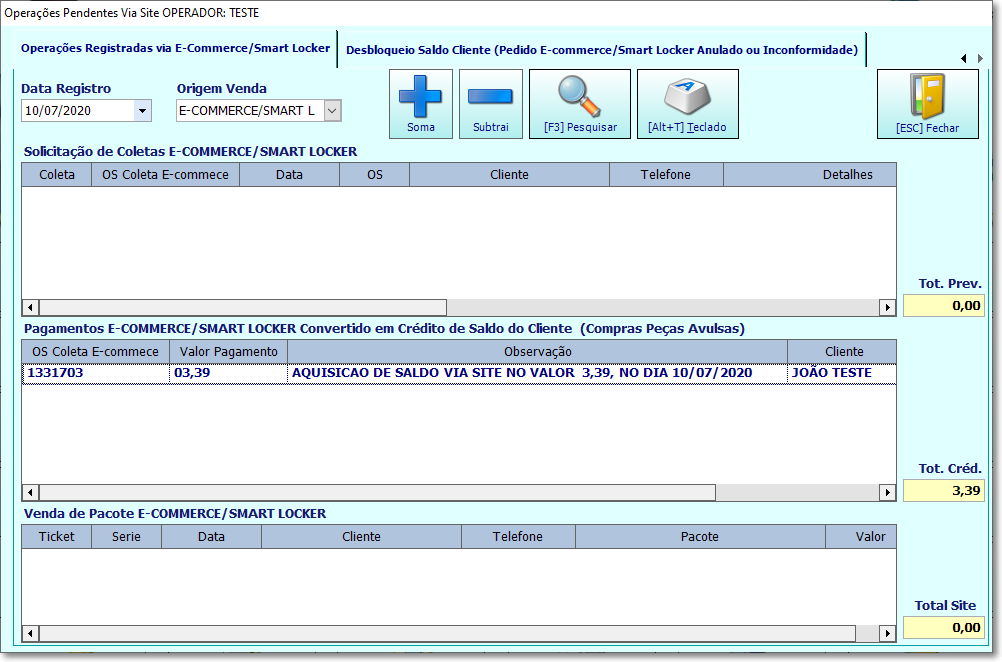Image resolution: width=1002 pixels, height=662 pixels.
Task: Open the Alt+T Teclado keyboard button
Action: click(x=688, y=104)
